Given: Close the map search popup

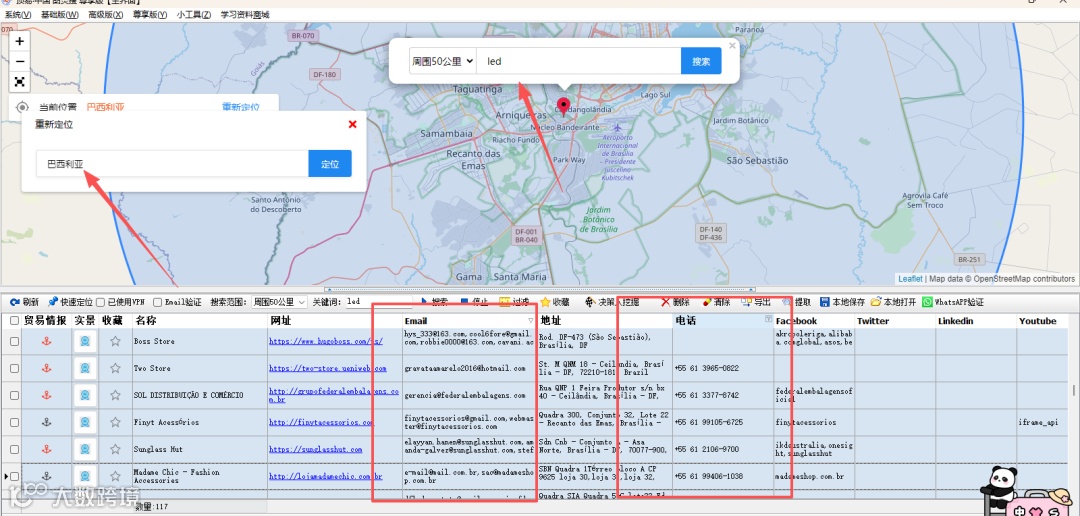Looking at the screenshot, I should pos(732,45).
